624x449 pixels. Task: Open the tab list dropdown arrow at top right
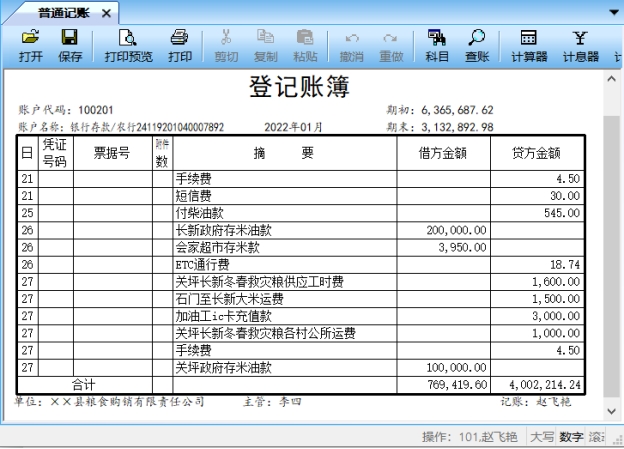point(614,11)
